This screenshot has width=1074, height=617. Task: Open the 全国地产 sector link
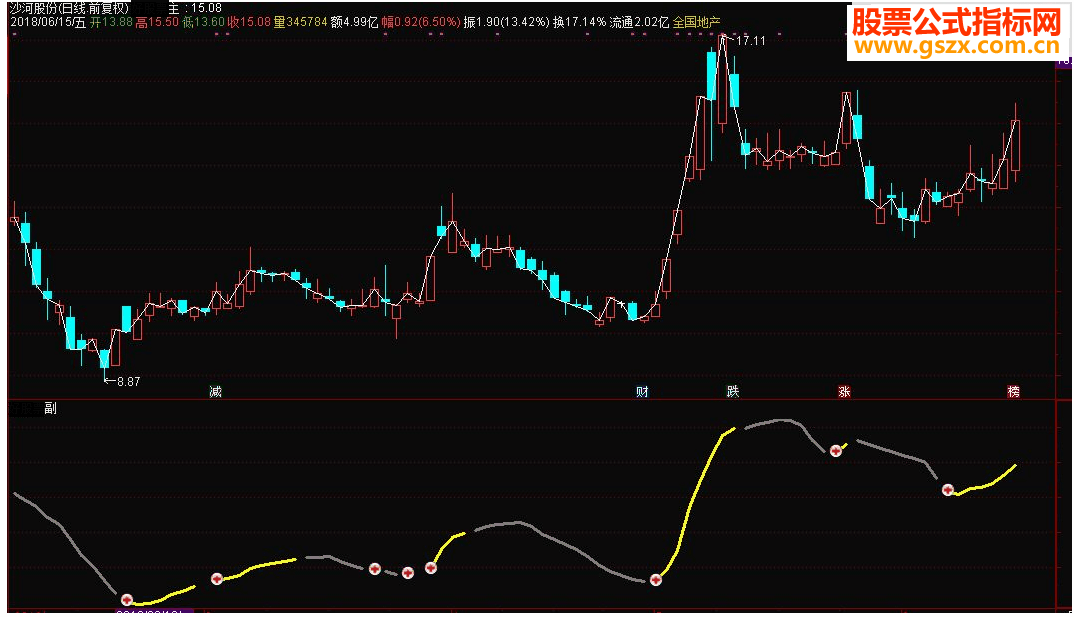tap(697, 22)
